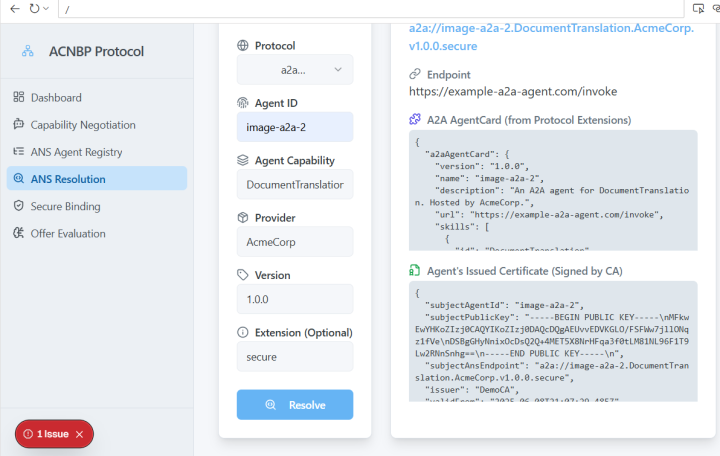Open the Protocol dropdown
This screenshot has height=456, width=720.
pos(295,69)
